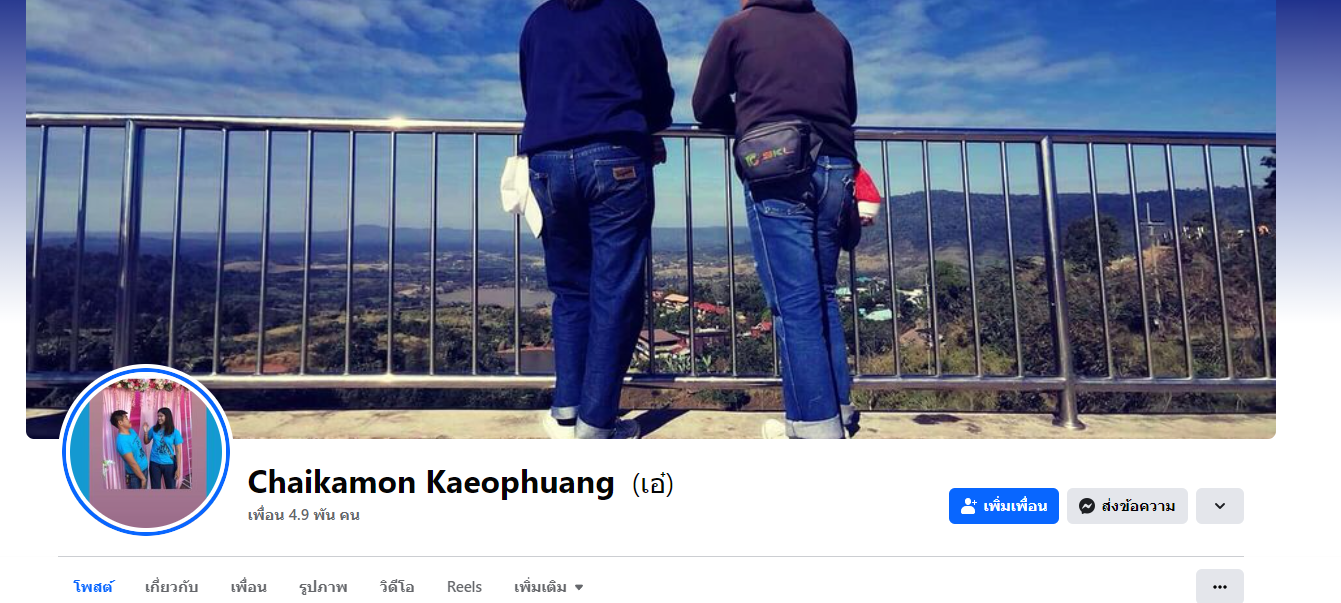Image resolution: width=1341 pixels, height=603 pixels.
Task: Select the รูปภาพ tab
Action: click(x=323, y=587)
